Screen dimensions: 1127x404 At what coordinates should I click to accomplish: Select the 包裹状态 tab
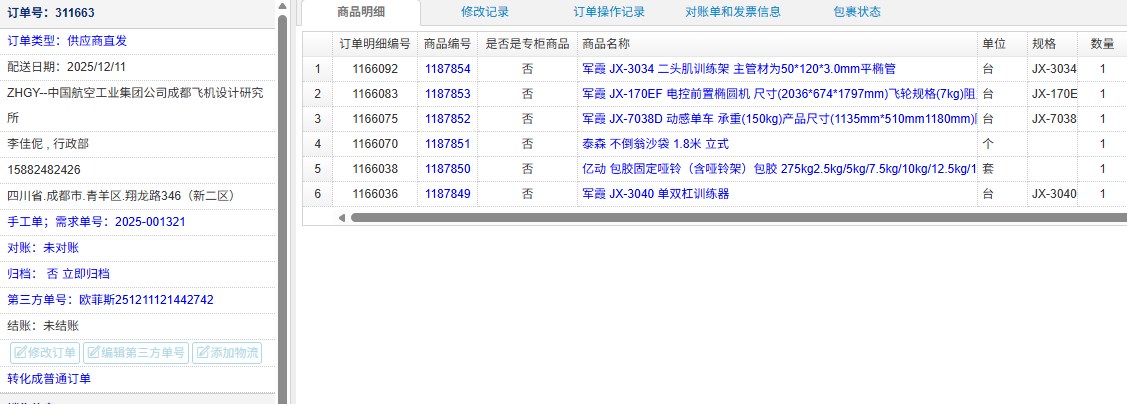[857, 12]
